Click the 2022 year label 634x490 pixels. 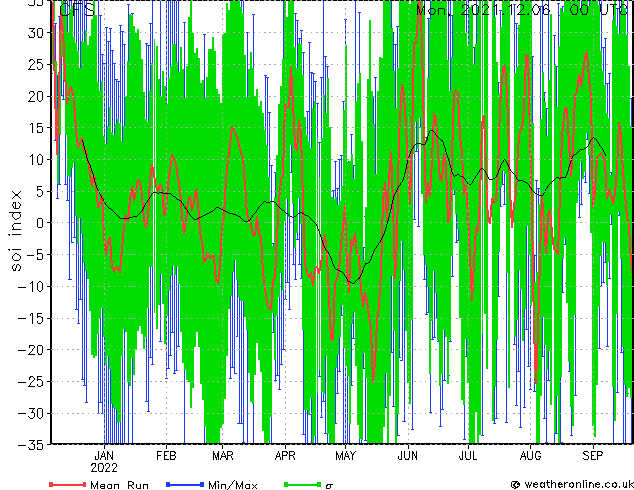[104, 468]
